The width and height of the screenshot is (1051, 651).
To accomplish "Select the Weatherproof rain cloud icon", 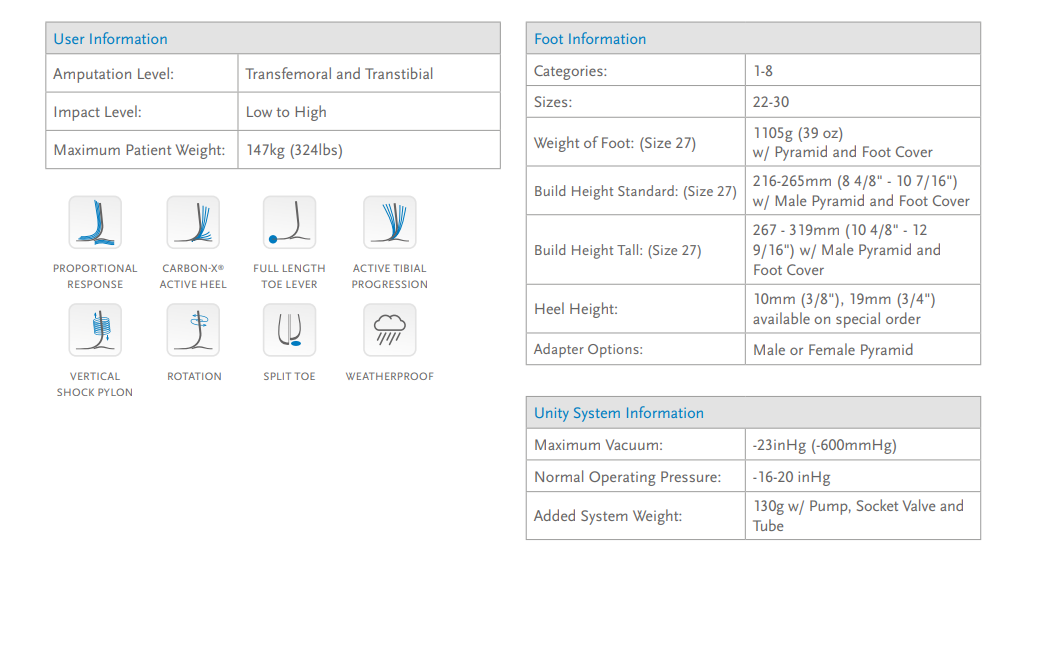I will tap(389, 330).
